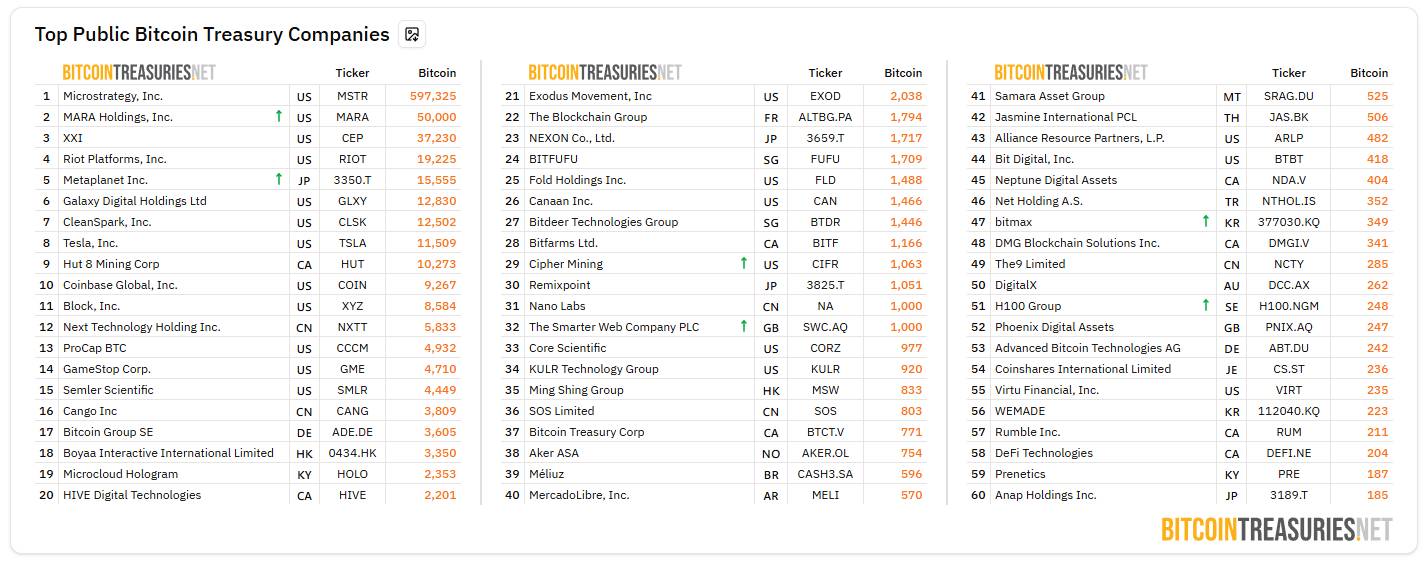This screenshot has width=1425, height=562.
Task: Open Microstrategy, Inc. company entry
Action: pos(113,96)
